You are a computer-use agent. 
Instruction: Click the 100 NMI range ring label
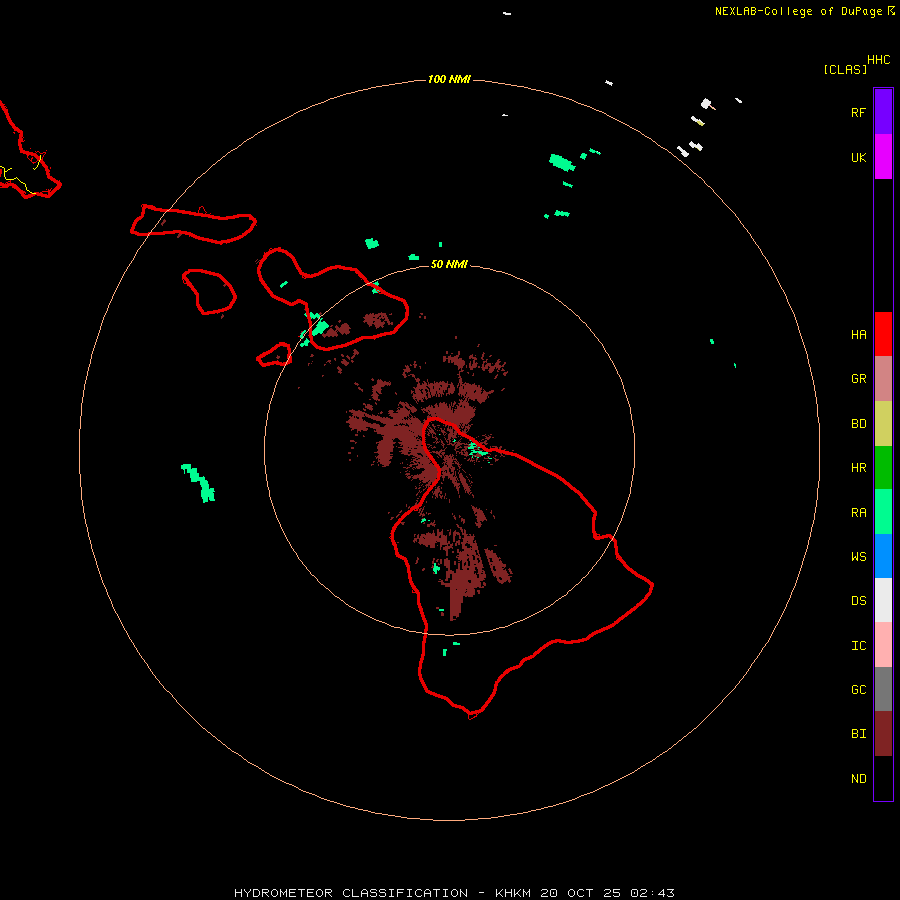click(x=449, y=79)
